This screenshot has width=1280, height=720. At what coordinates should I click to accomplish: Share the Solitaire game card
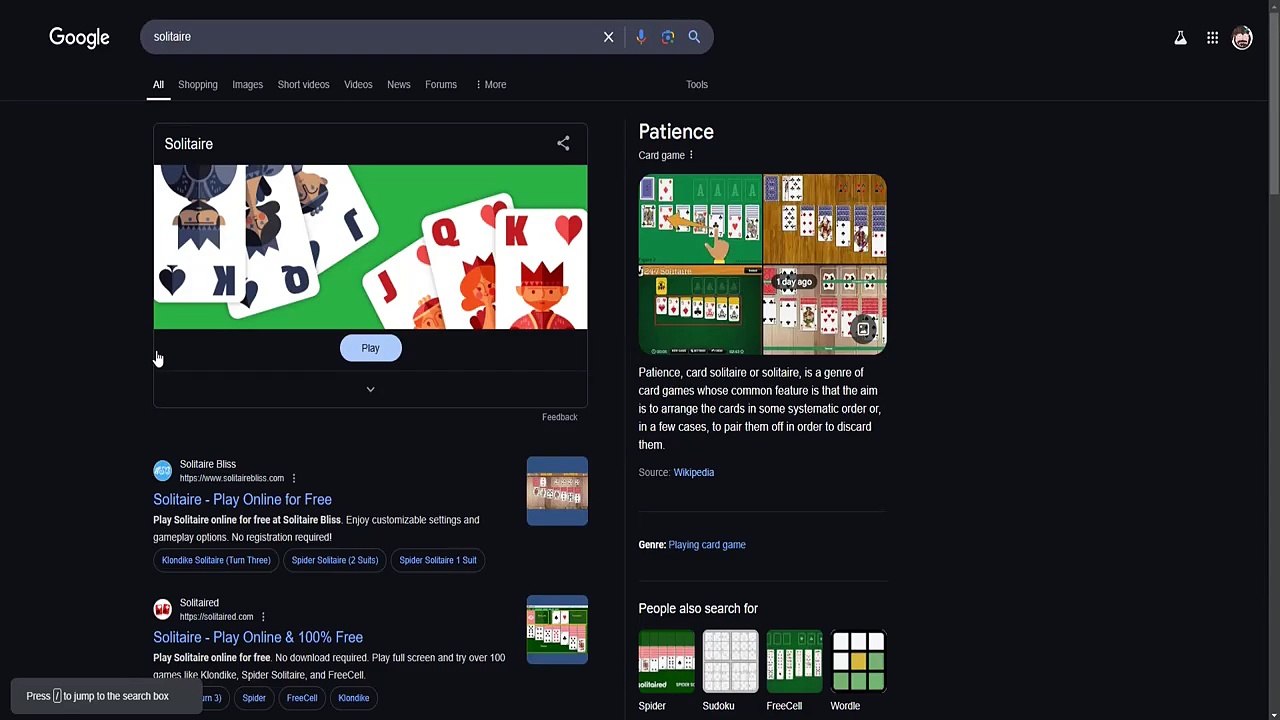[x=563, y=144]
